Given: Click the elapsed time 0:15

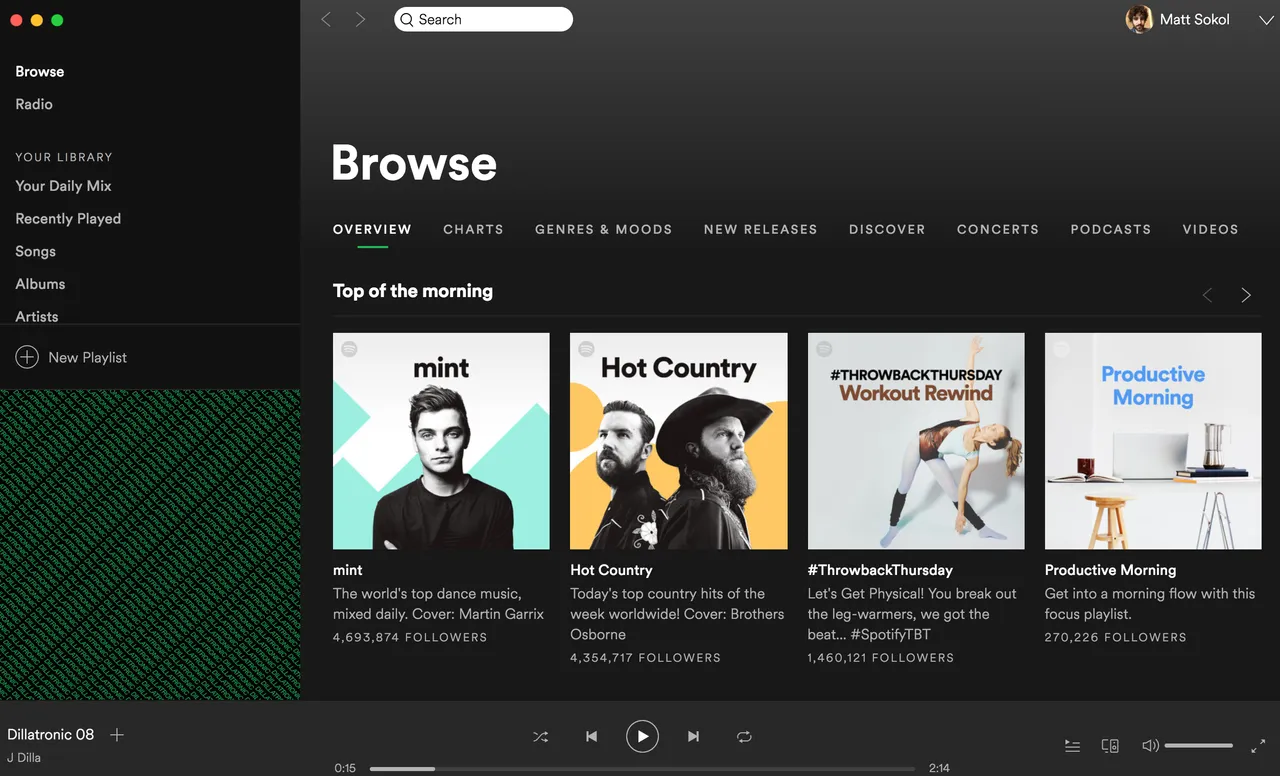Looking at the screenshot, I should click(345, 768).
